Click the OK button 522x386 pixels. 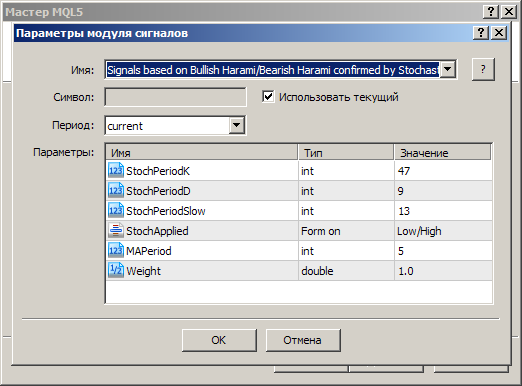219,340
